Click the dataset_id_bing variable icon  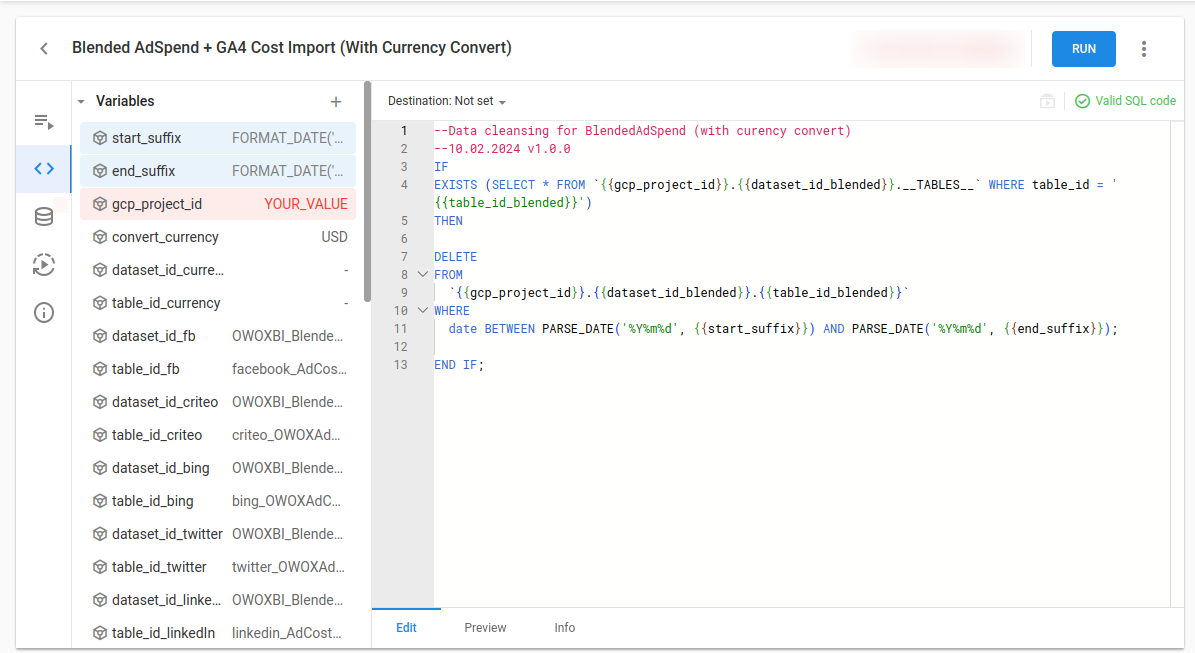coord(100,468)
